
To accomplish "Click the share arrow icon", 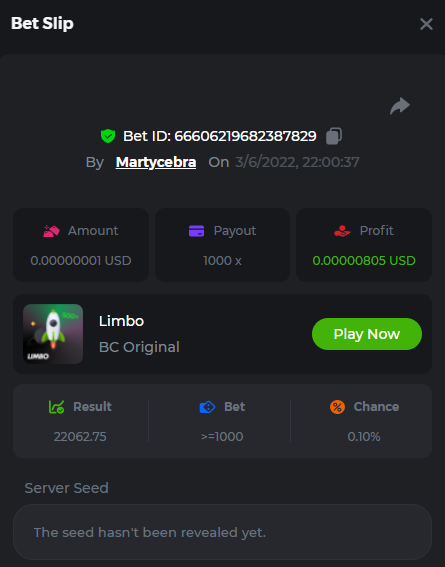I will (x=400, y=106).
